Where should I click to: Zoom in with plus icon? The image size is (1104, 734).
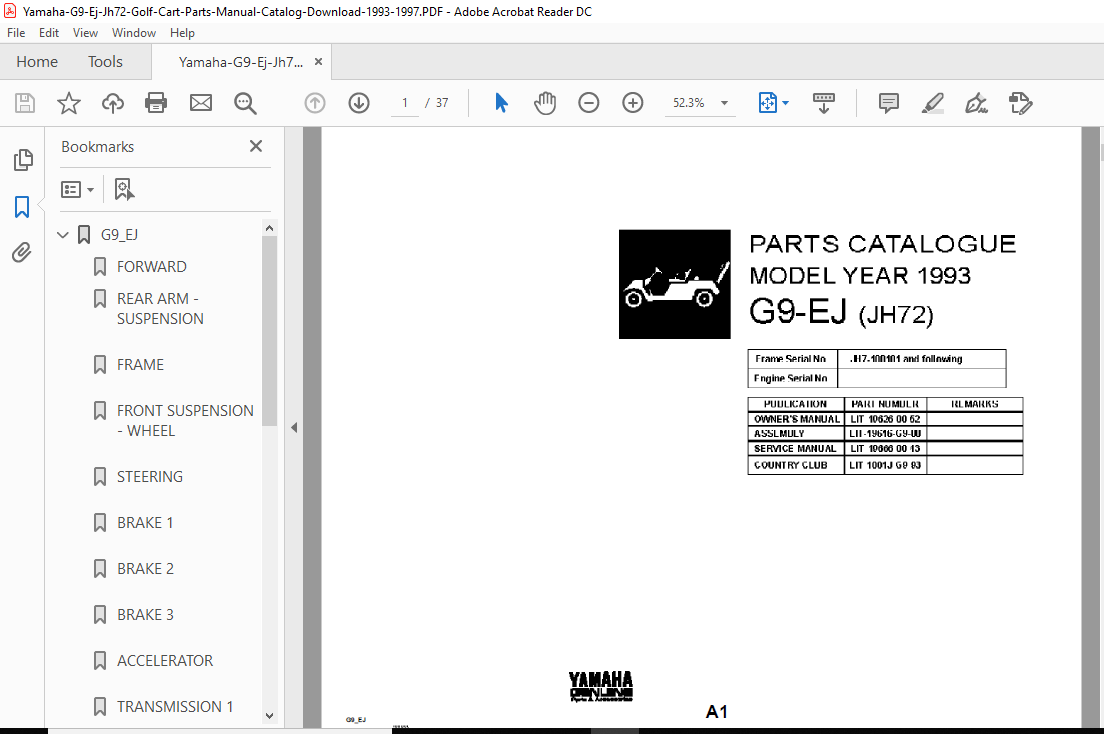633,104
